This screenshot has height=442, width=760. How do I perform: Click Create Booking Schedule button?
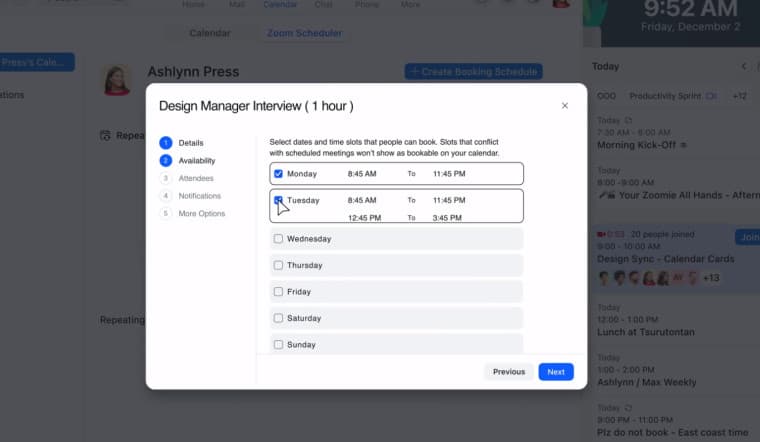[473, 71]
